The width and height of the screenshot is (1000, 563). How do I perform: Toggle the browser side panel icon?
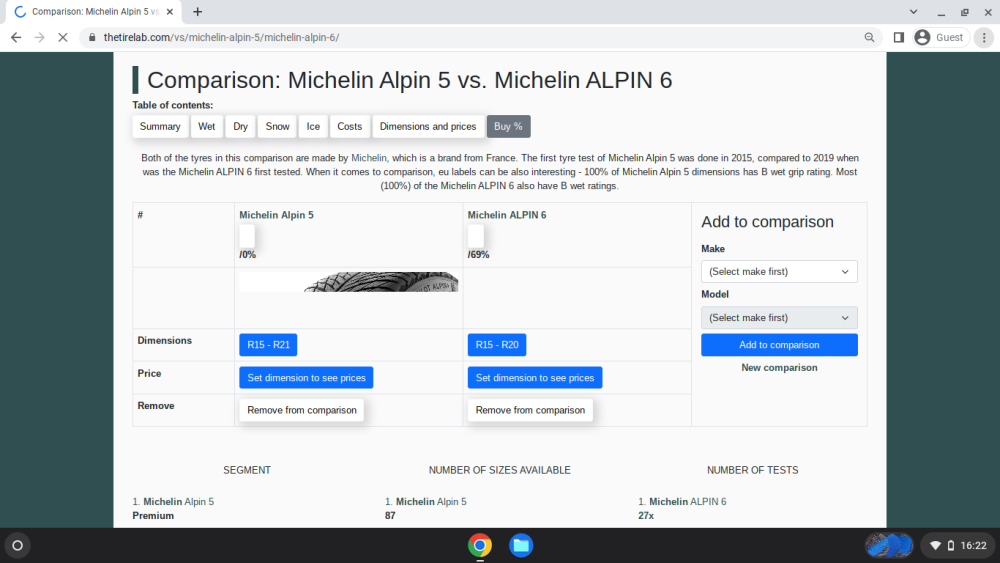pyautogui.click(x=899, y=38)
